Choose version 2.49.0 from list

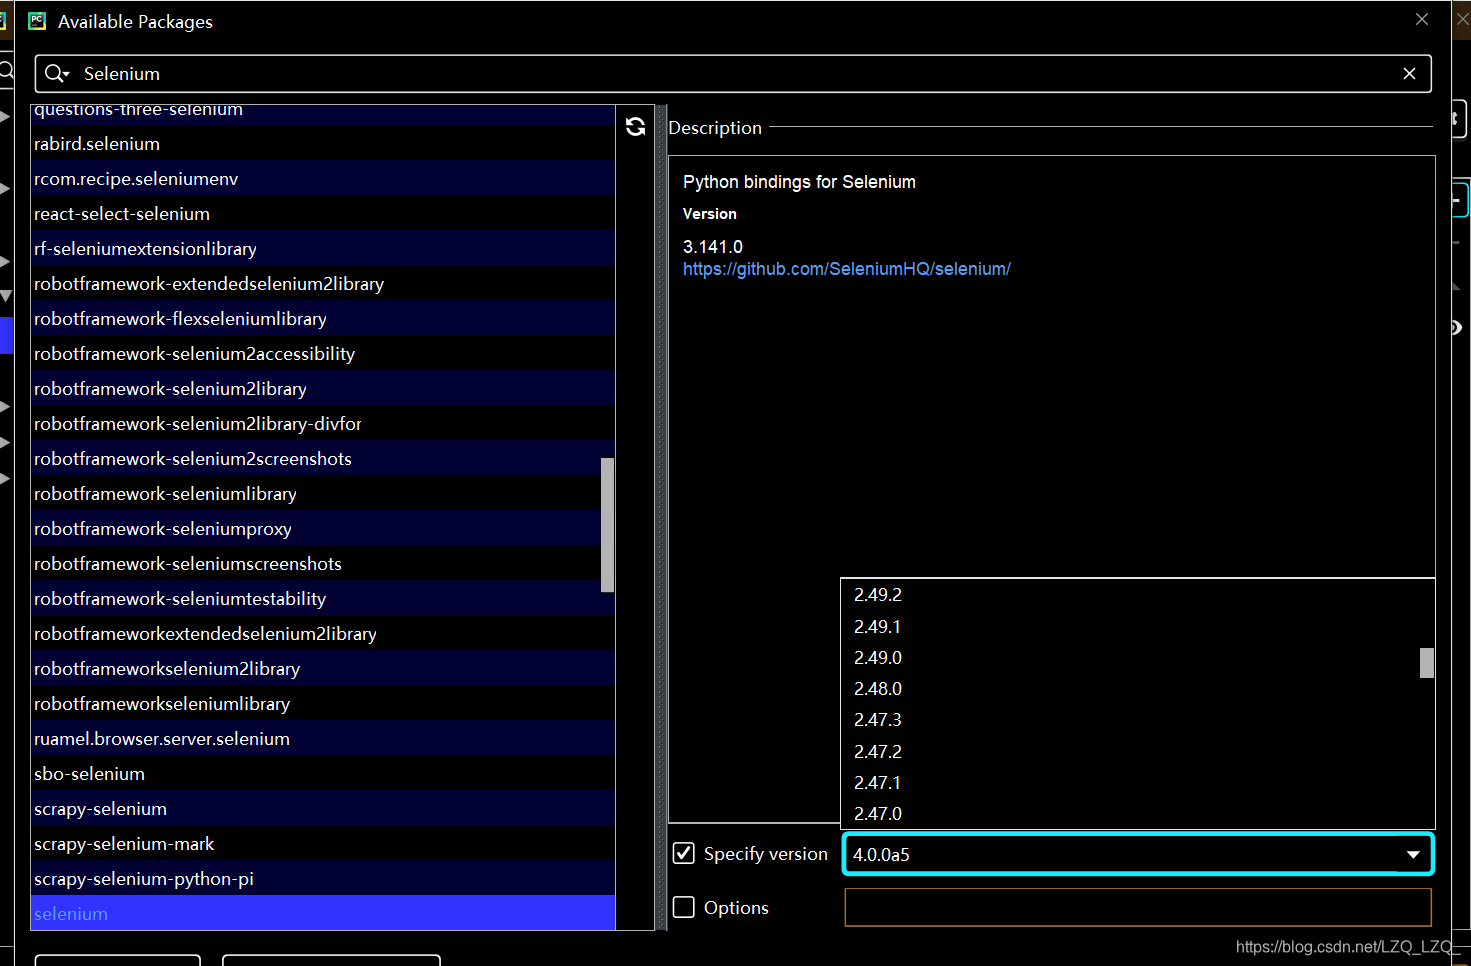coord(1130,658)
